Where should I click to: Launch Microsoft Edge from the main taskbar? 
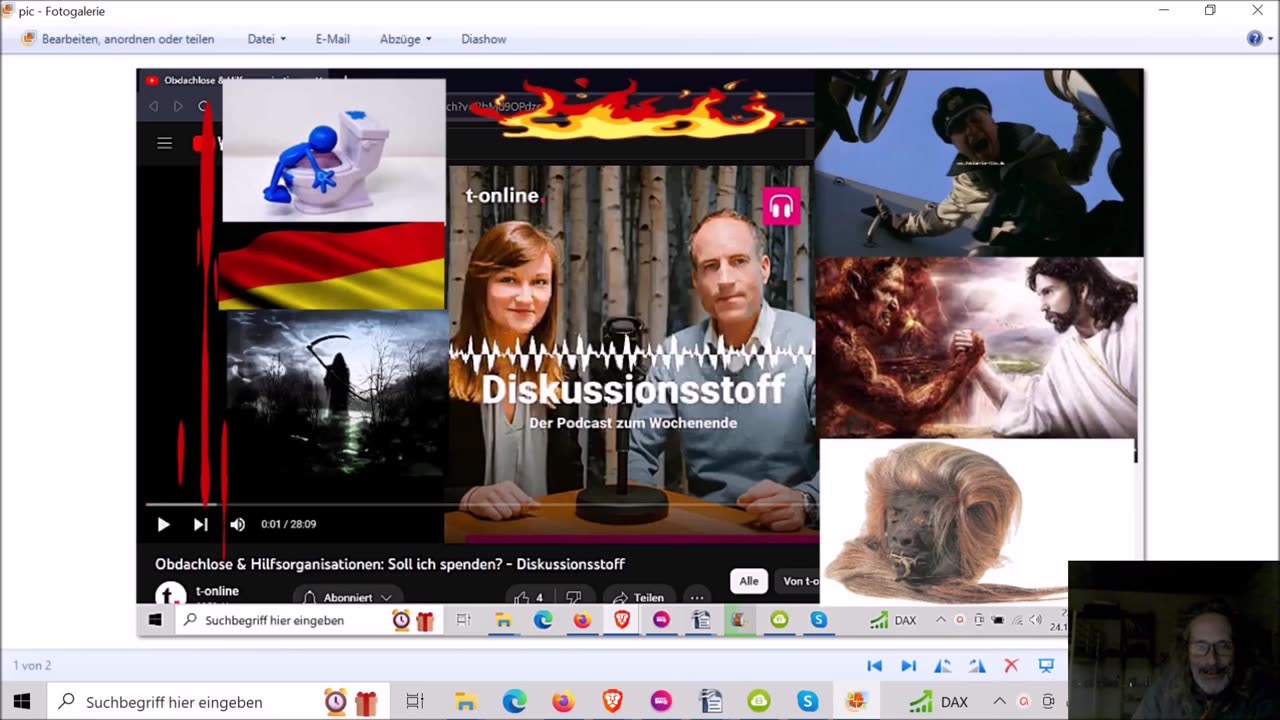pos(514,702)
